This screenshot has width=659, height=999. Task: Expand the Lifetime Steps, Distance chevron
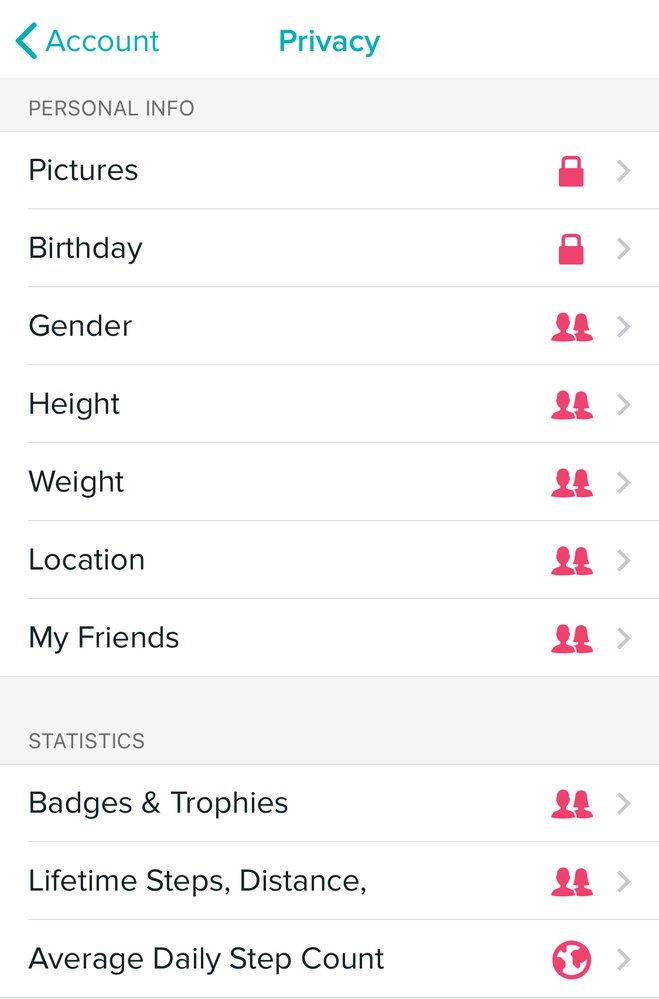[x=624, y=882]
